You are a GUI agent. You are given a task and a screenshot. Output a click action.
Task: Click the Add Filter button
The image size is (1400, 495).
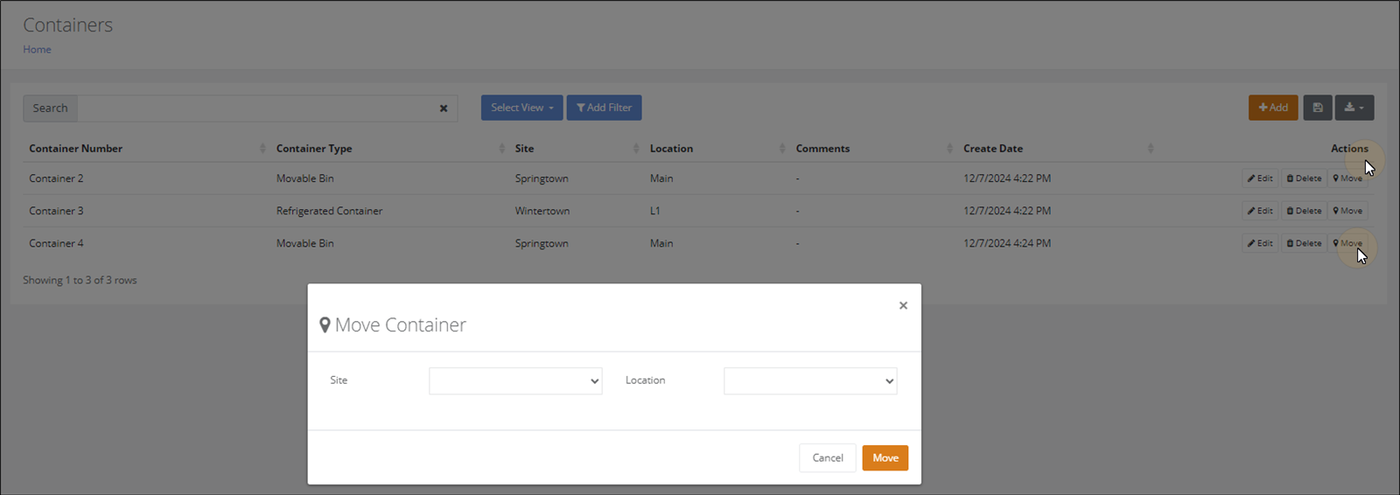pos(604,108)
